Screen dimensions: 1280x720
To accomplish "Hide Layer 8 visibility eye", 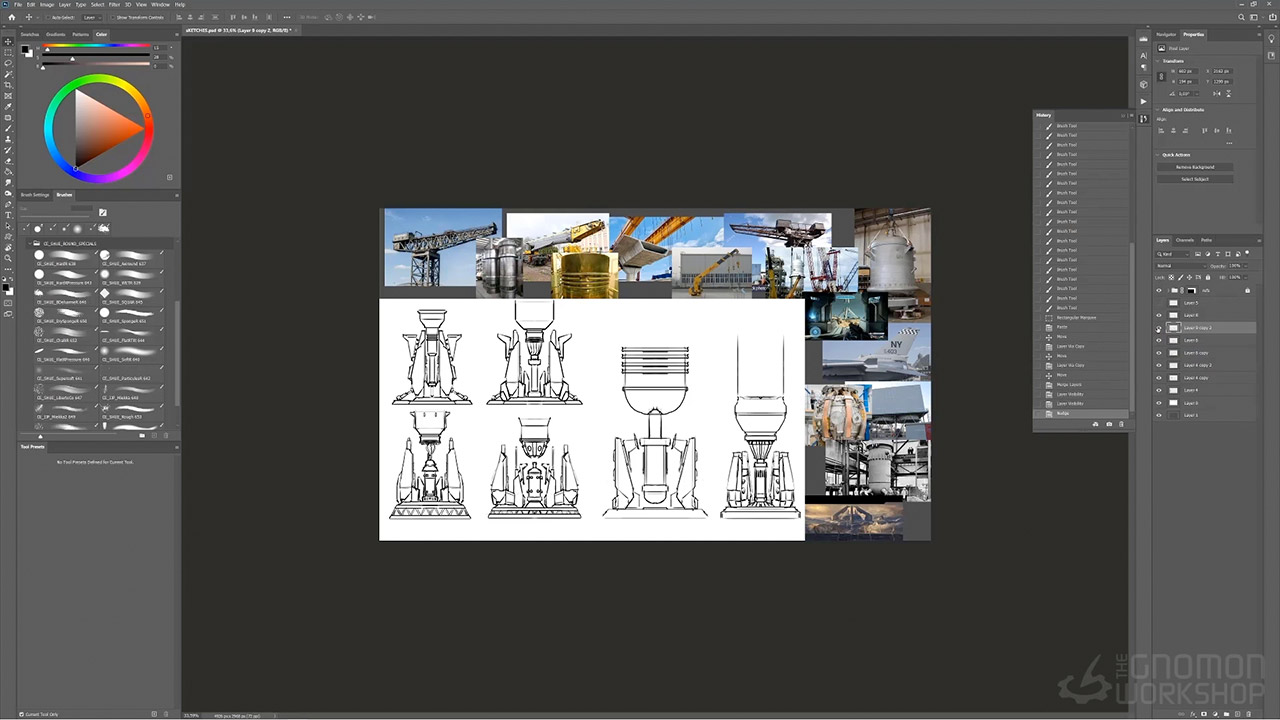I will (1159, 315).
